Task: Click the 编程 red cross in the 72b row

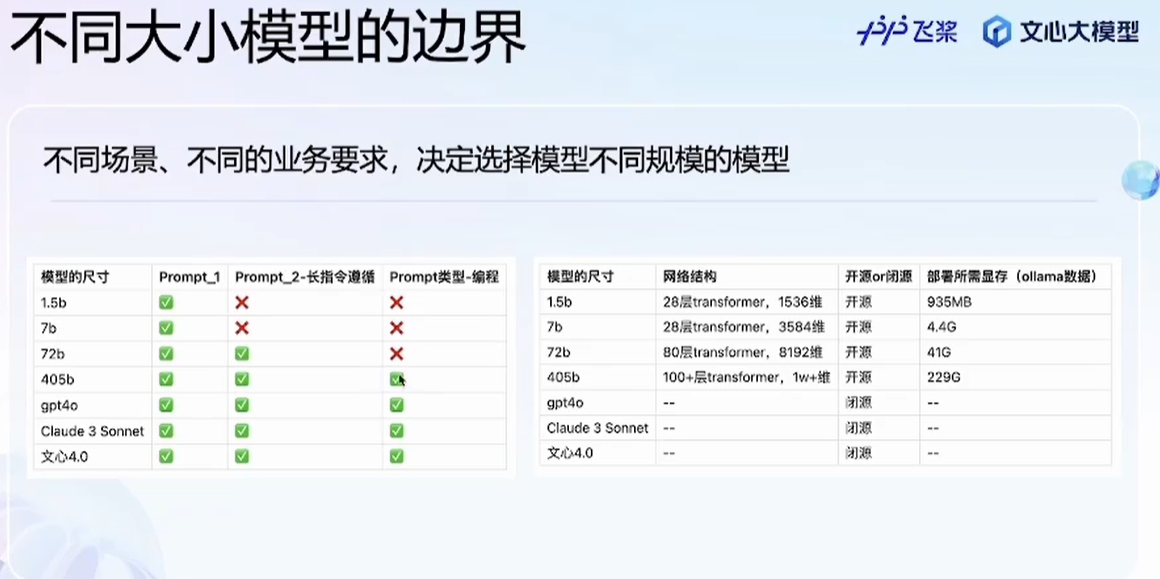Action: (x=397, y=353)
